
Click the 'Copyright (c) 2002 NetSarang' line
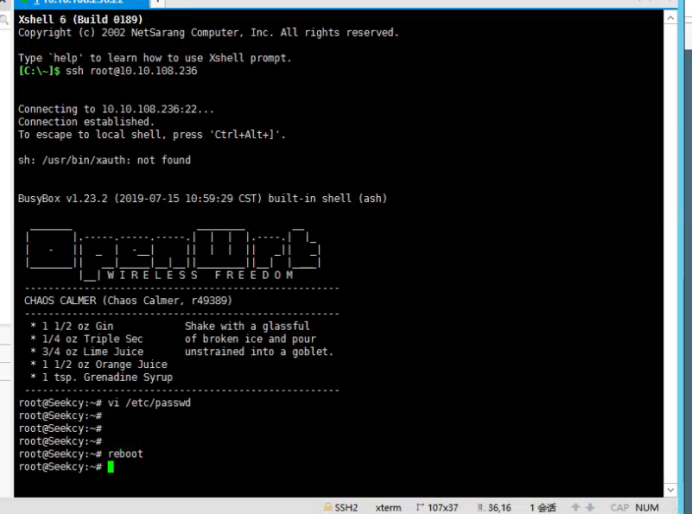click(208, 33)
